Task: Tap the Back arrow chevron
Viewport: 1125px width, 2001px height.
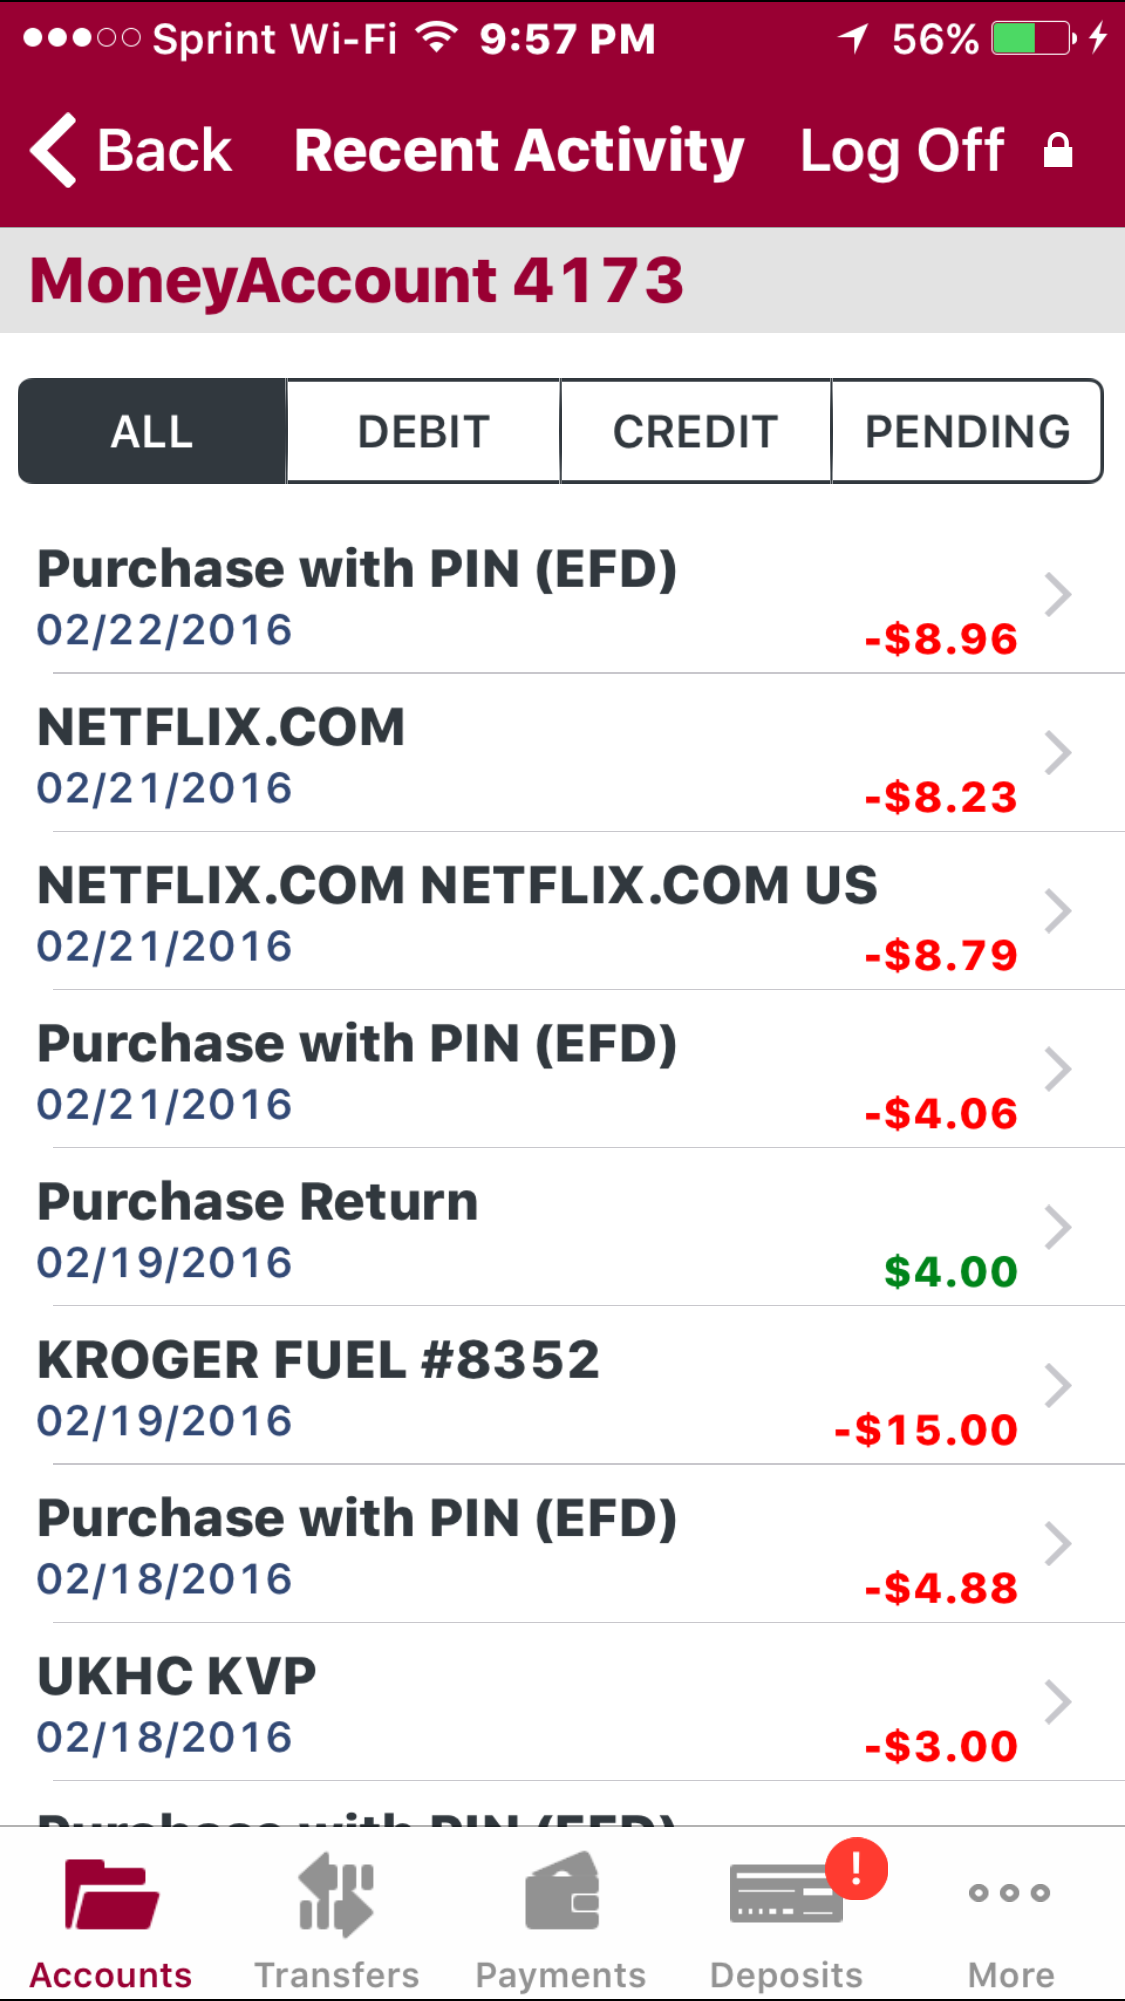Action: click(x=55, y=151)
